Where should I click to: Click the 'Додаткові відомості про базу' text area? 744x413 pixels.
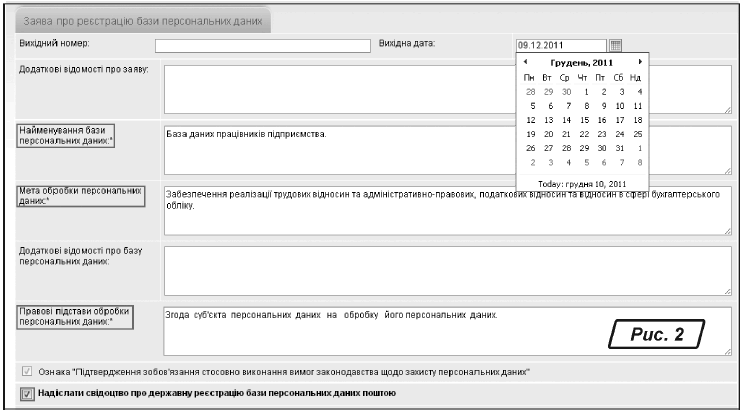tap(447, 269)
